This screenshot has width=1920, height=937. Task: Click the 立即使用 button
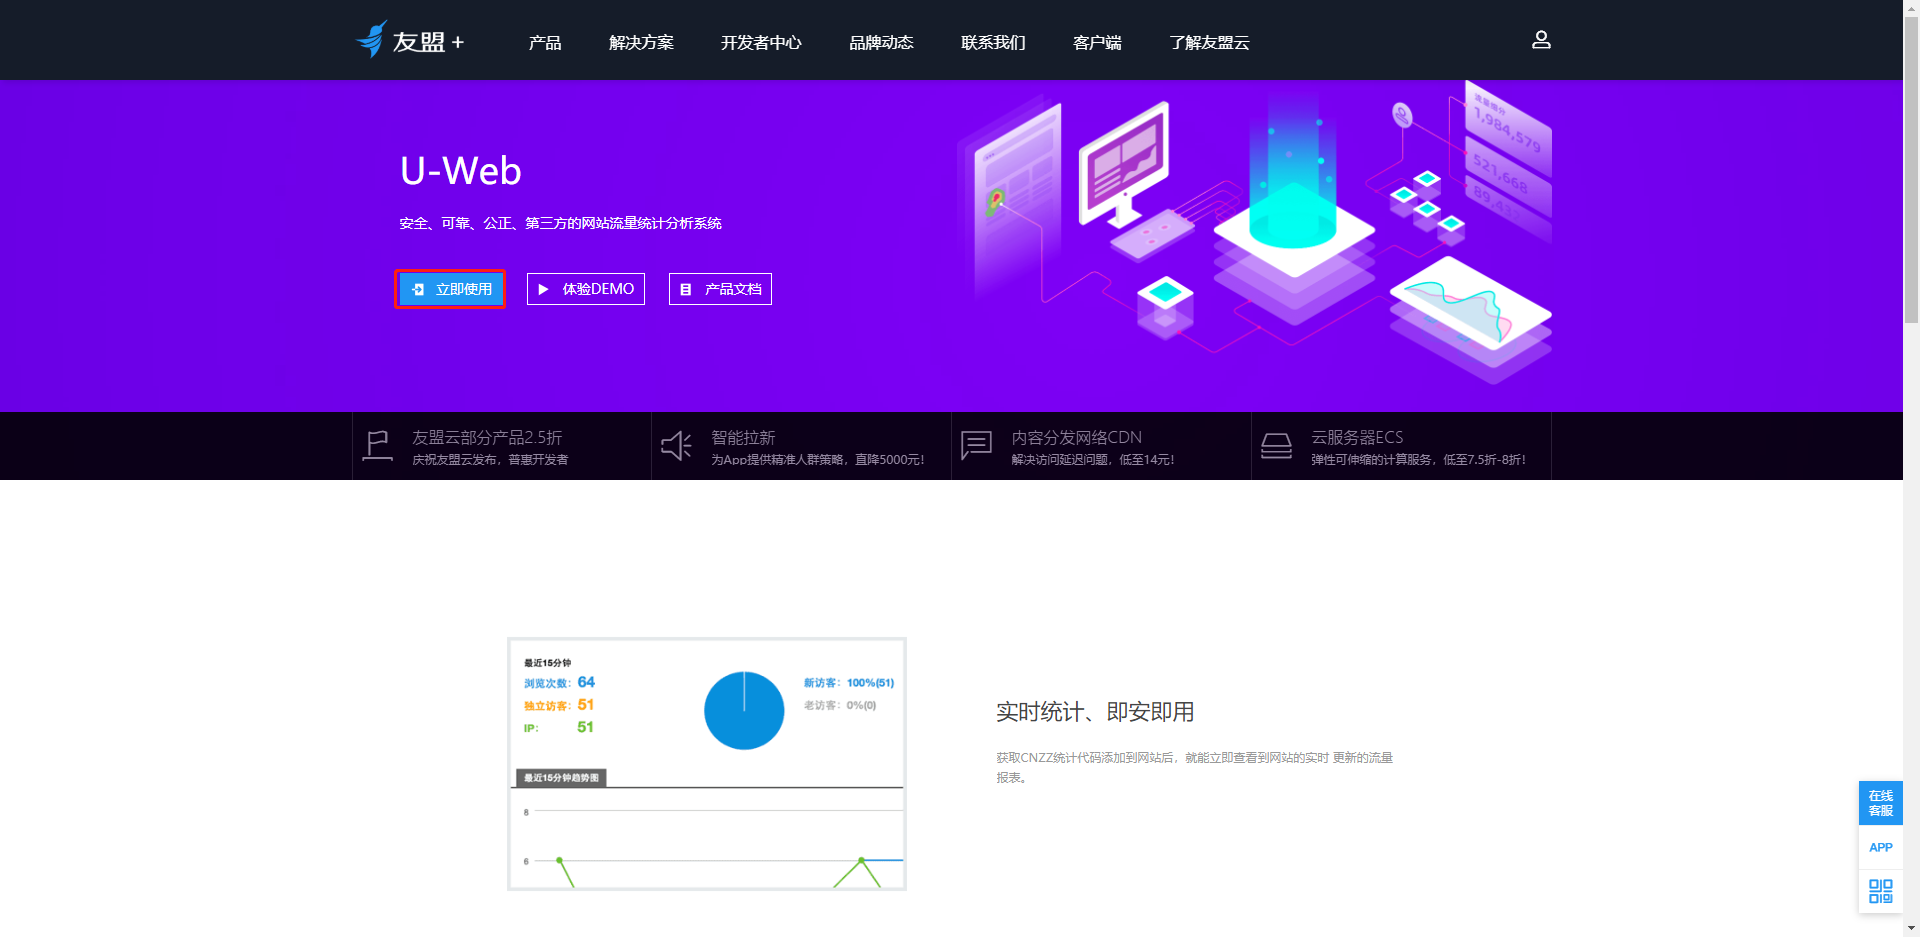450,289
